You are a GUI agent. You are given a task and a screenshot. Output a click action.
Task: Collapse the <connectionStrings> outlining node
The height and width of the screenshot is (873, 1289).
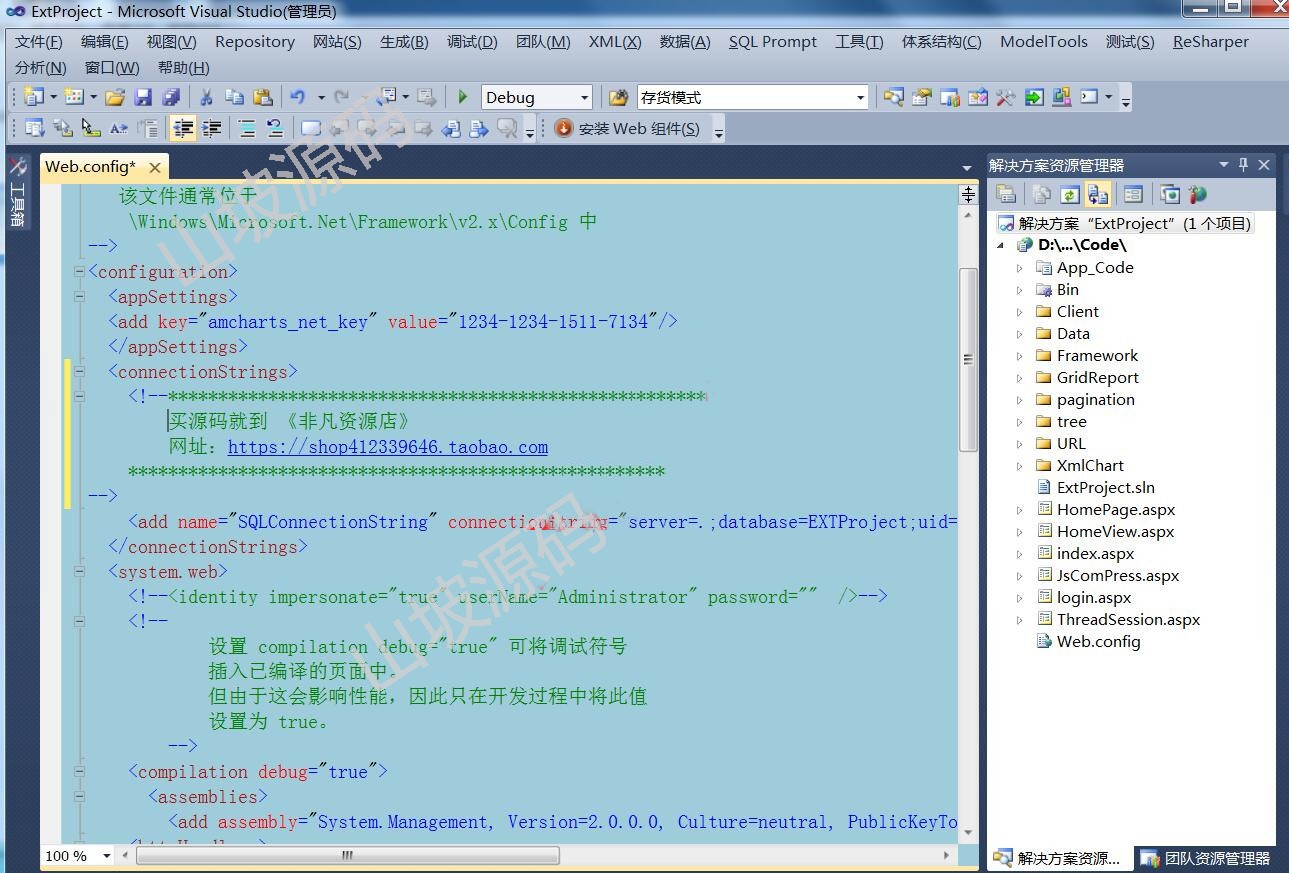pyautogui.click(x=80, y=372)
